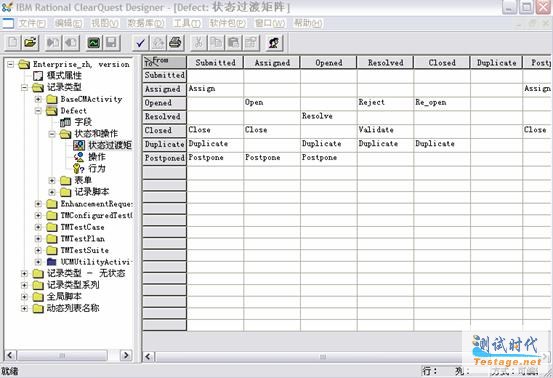Open the 编辑(E) menu
553x378 pixels.
tap(68, 24)
